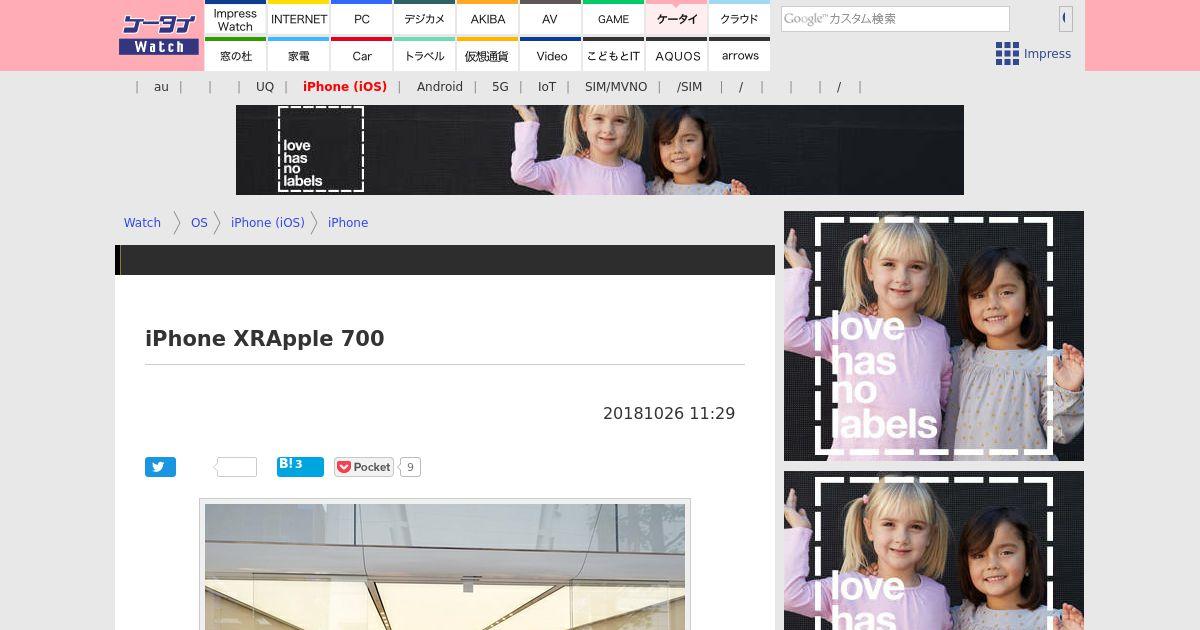Open the 仮想通貨 Watch tab
1200x630 pixels.
488,55
